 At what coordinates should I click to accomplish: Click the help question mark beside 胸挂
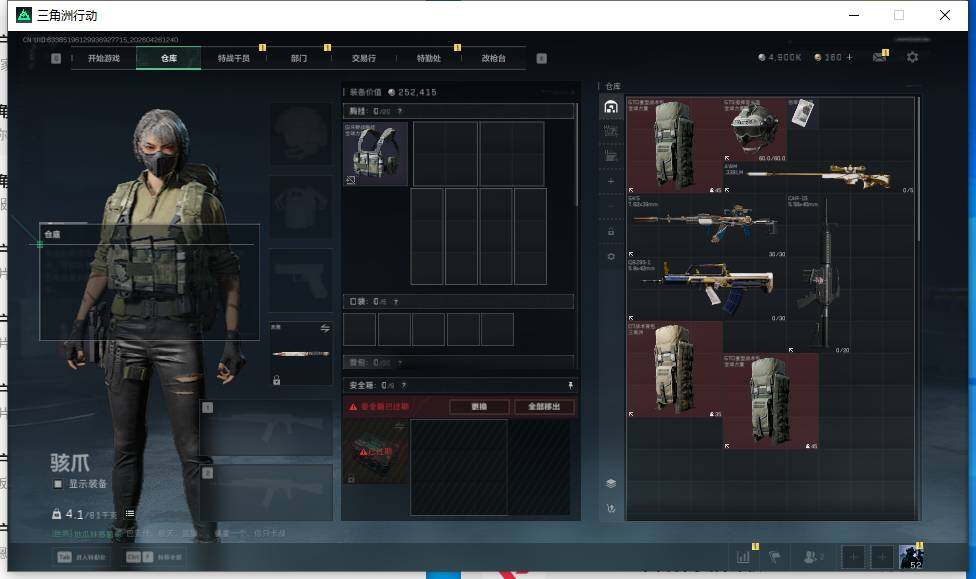point(400,111)
